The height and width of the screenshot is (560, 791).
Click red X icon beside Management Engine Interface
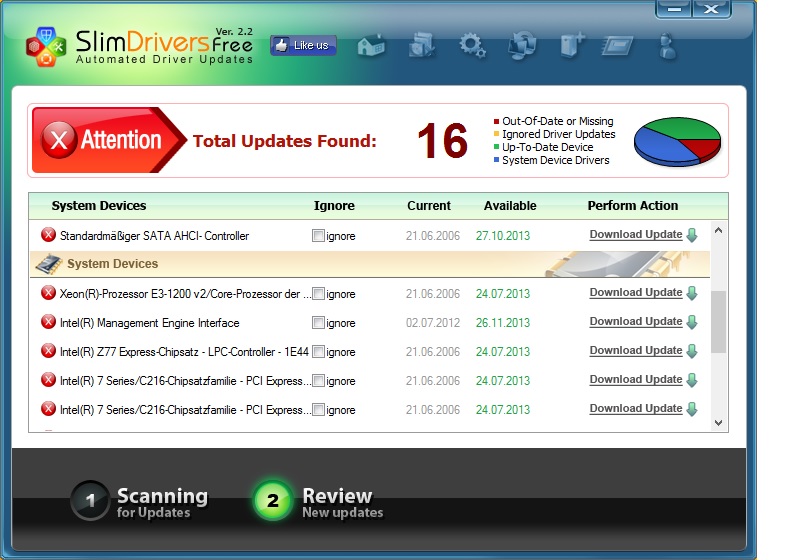pyautogui.click(x=48, y=321)
